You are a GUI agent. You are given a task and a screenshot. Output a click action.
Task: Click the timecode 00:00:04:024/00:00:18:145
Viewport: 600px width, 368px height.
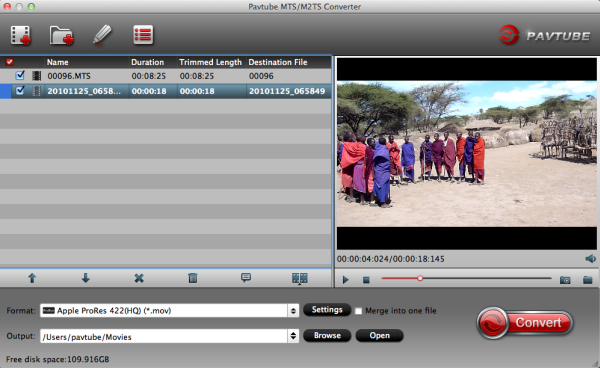coord(391,259)
